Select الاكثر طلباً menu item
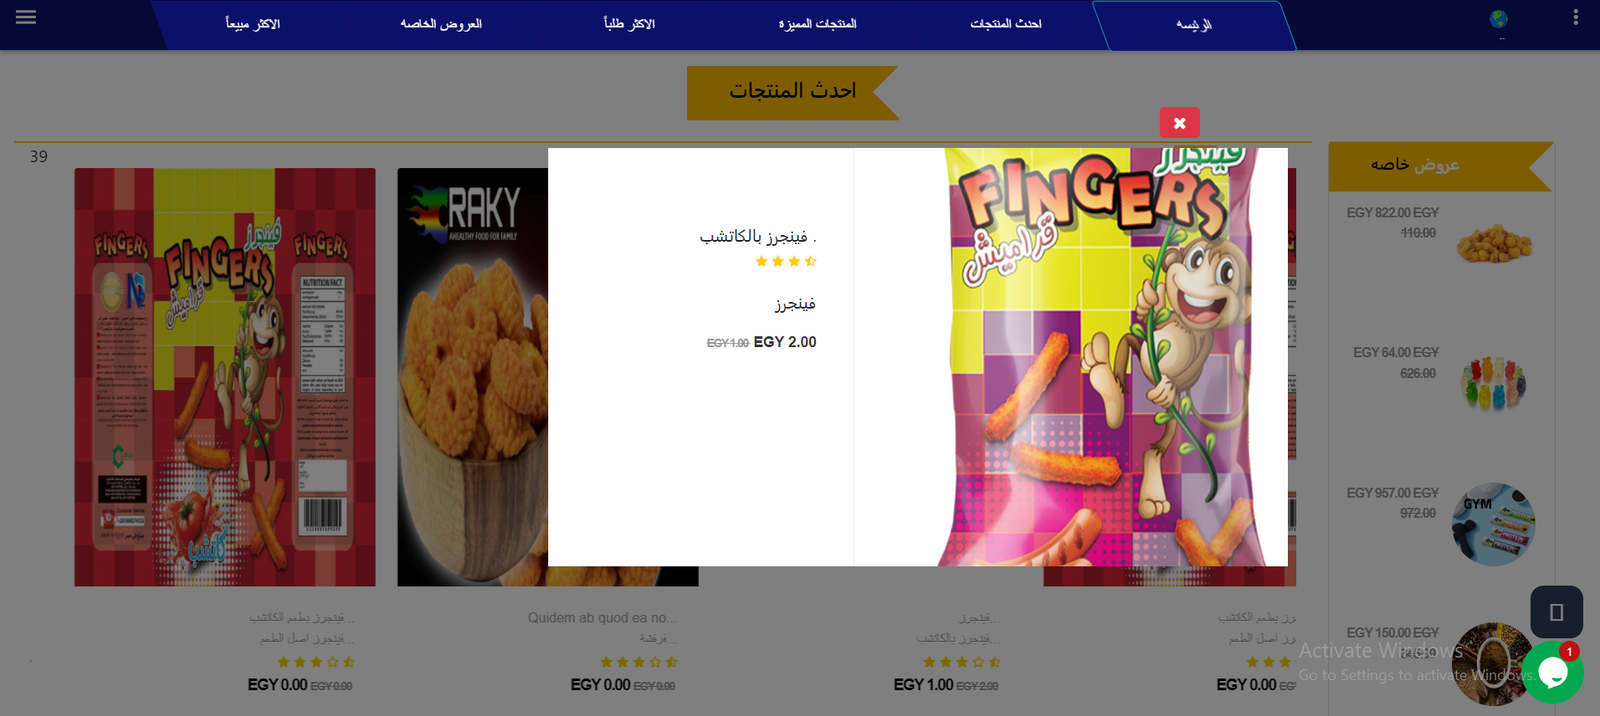Image resolution: width=1600 pixels, height=716 pixels. tap(630, 24)
